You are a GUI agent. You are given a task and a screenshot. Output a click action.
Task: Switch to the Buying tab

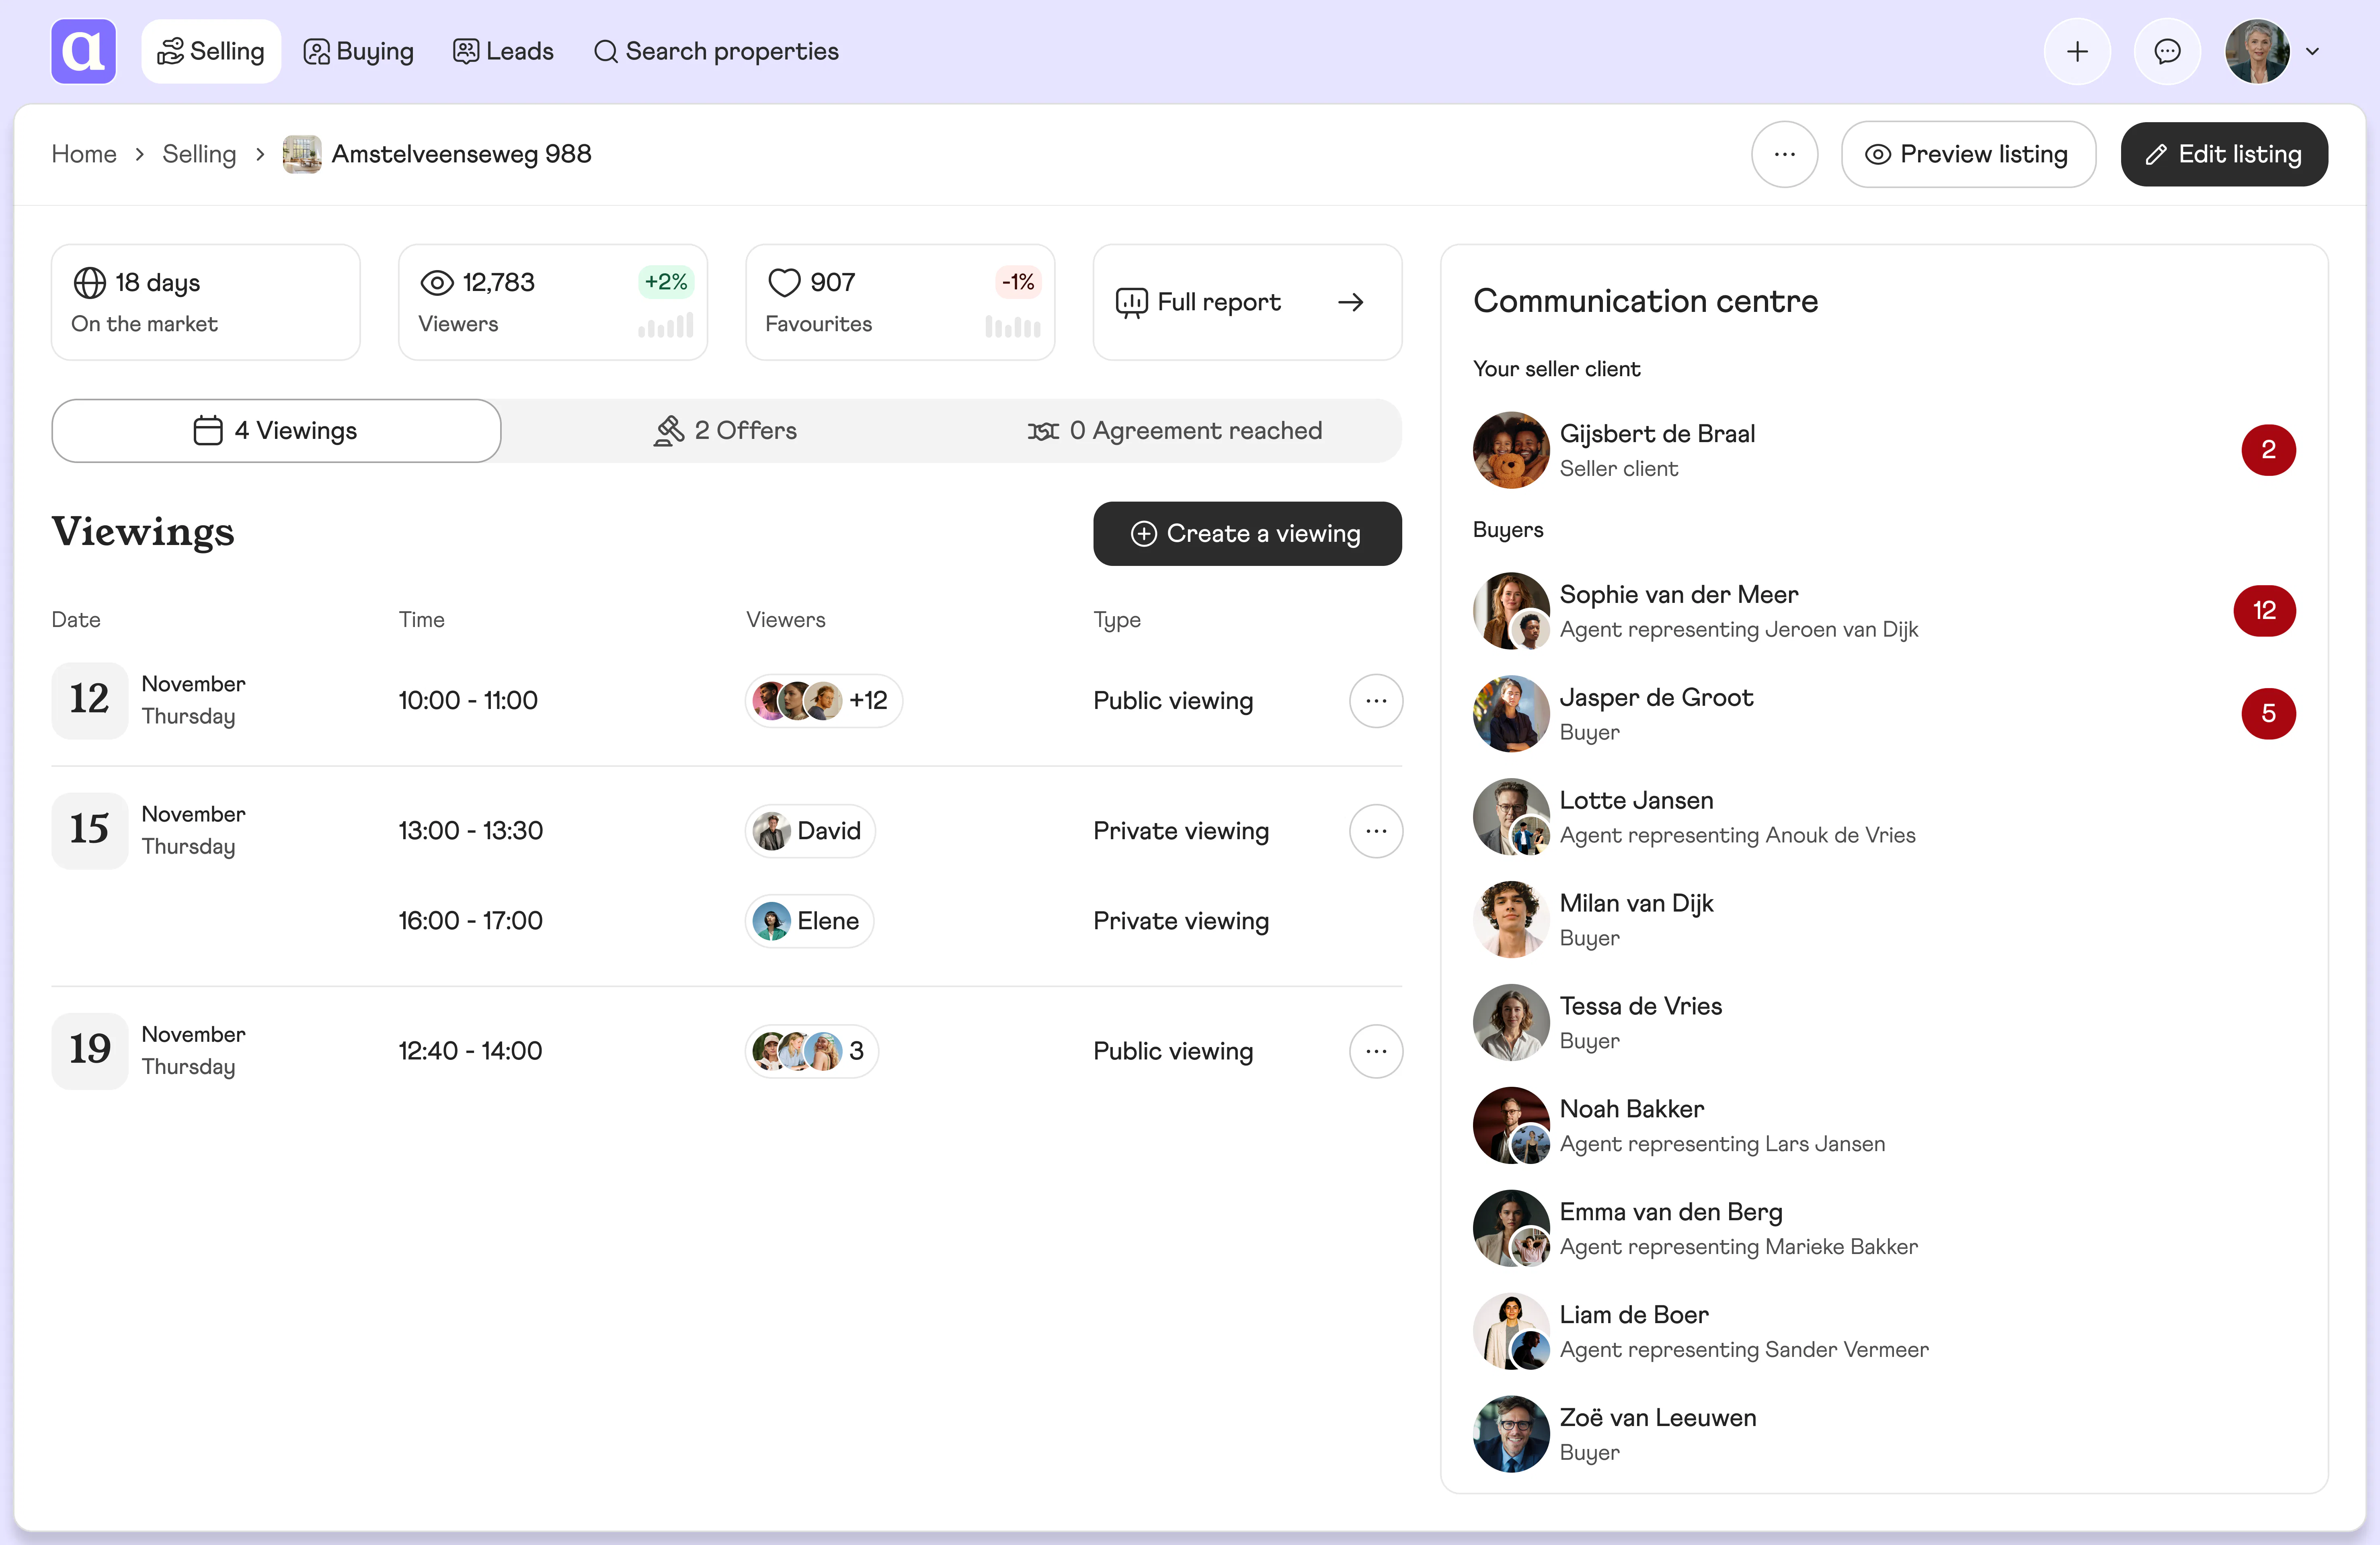[x=359, y=51]
